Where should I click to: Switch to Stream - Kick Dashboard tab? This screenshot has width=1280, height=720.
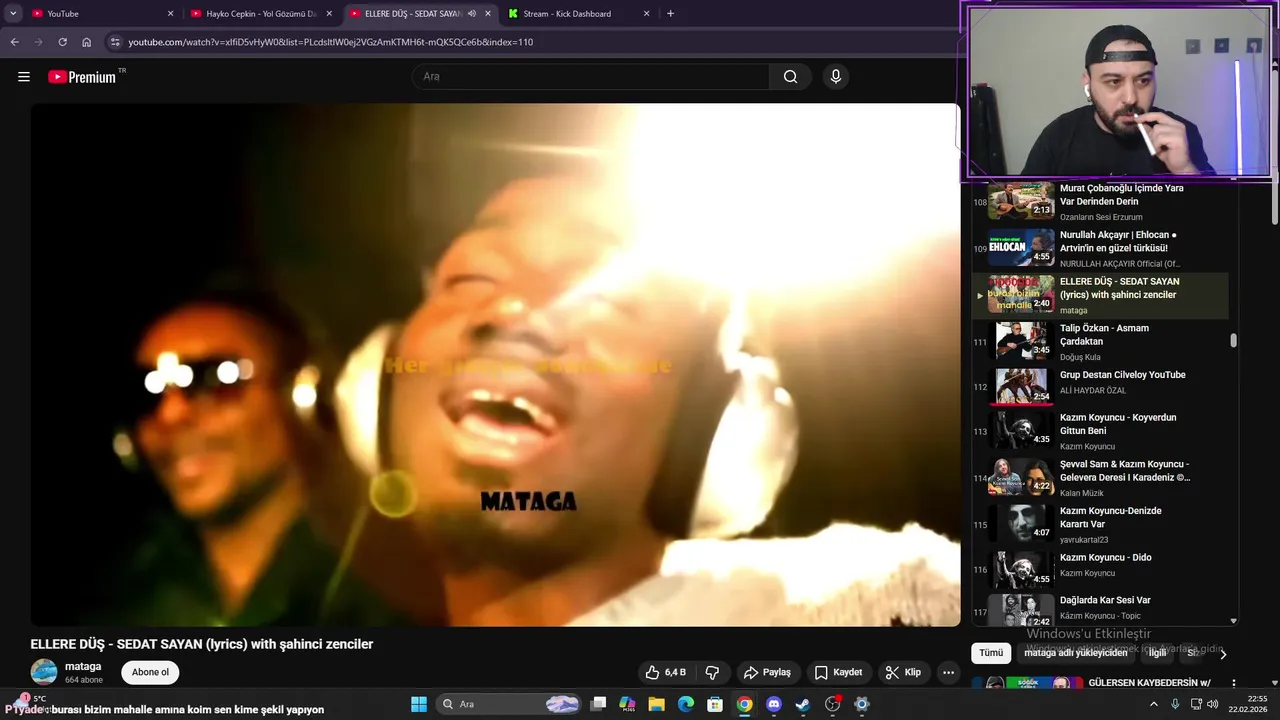pos(578,14)
